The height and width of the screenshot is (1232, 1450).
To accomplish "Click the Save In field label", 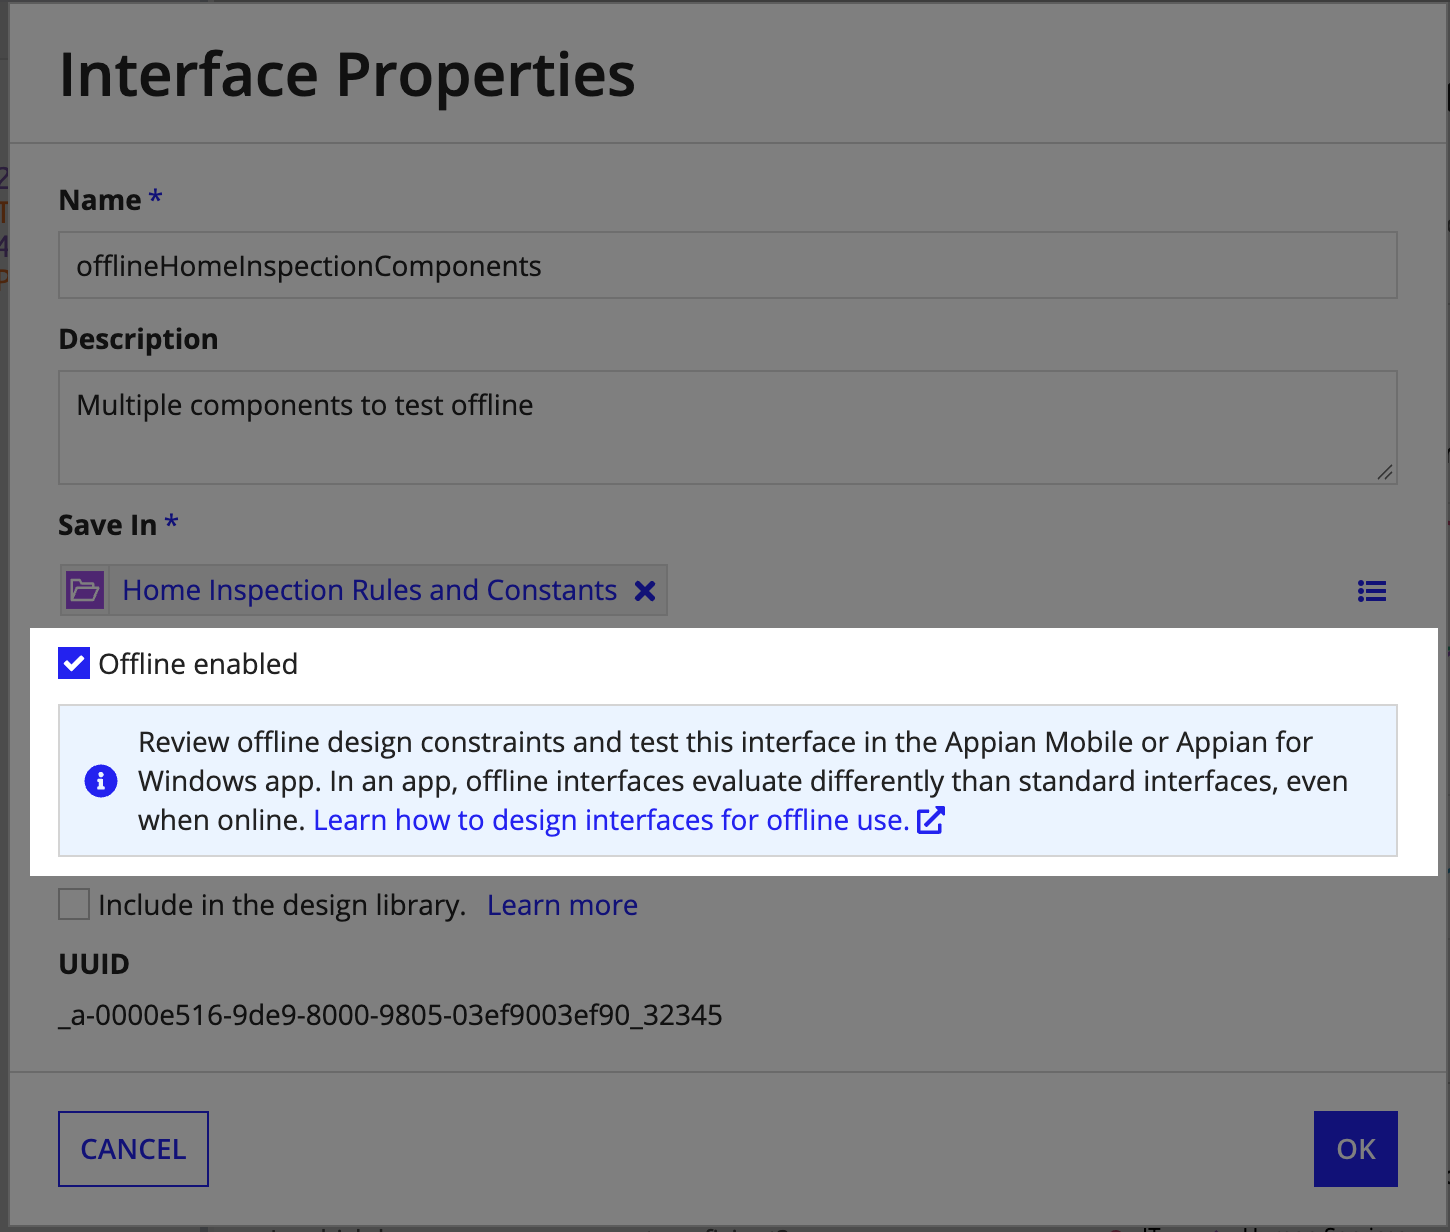I will click(x=107, y=525).
